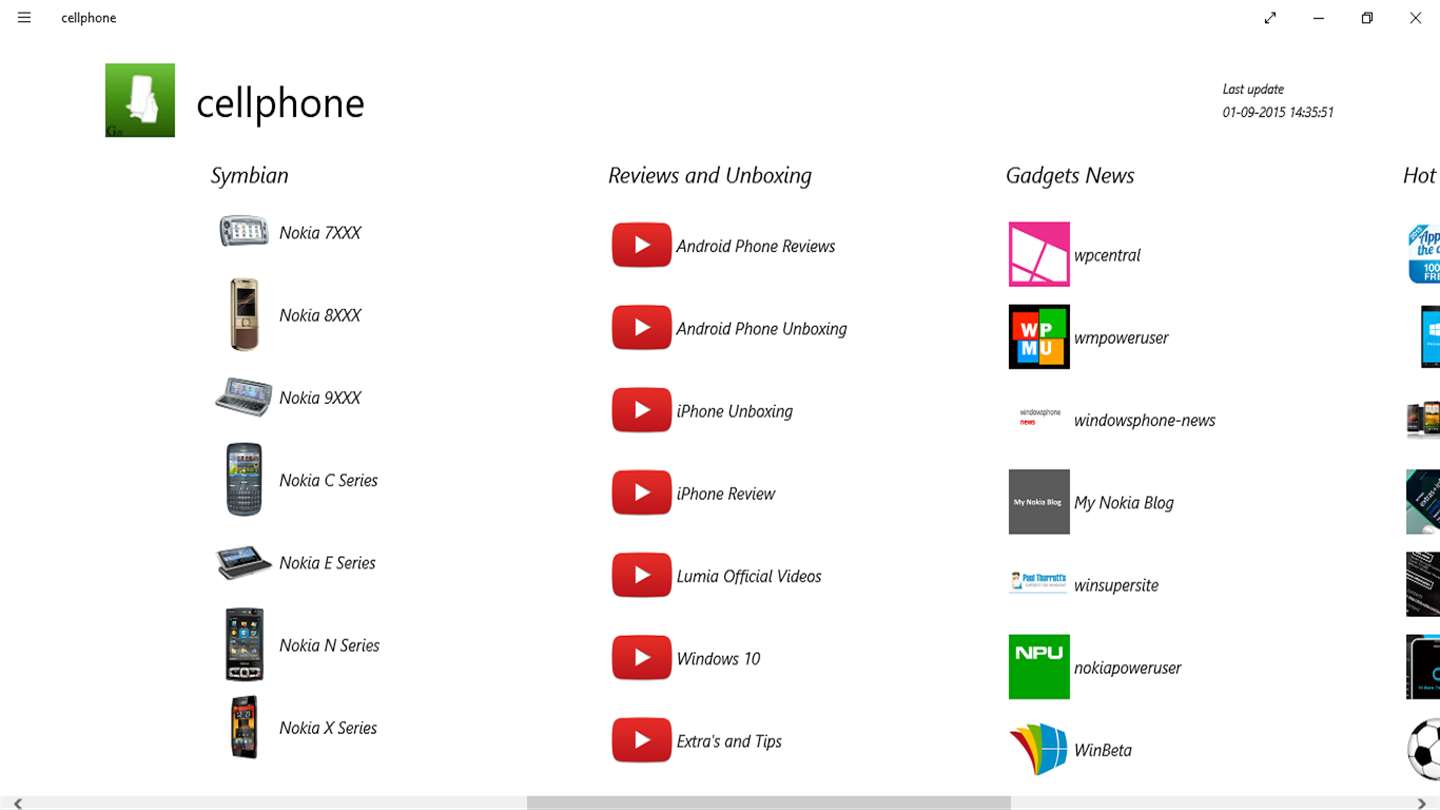Open the pink wpcentral logo
1440x810 pixels.
tap(1039, 254)
